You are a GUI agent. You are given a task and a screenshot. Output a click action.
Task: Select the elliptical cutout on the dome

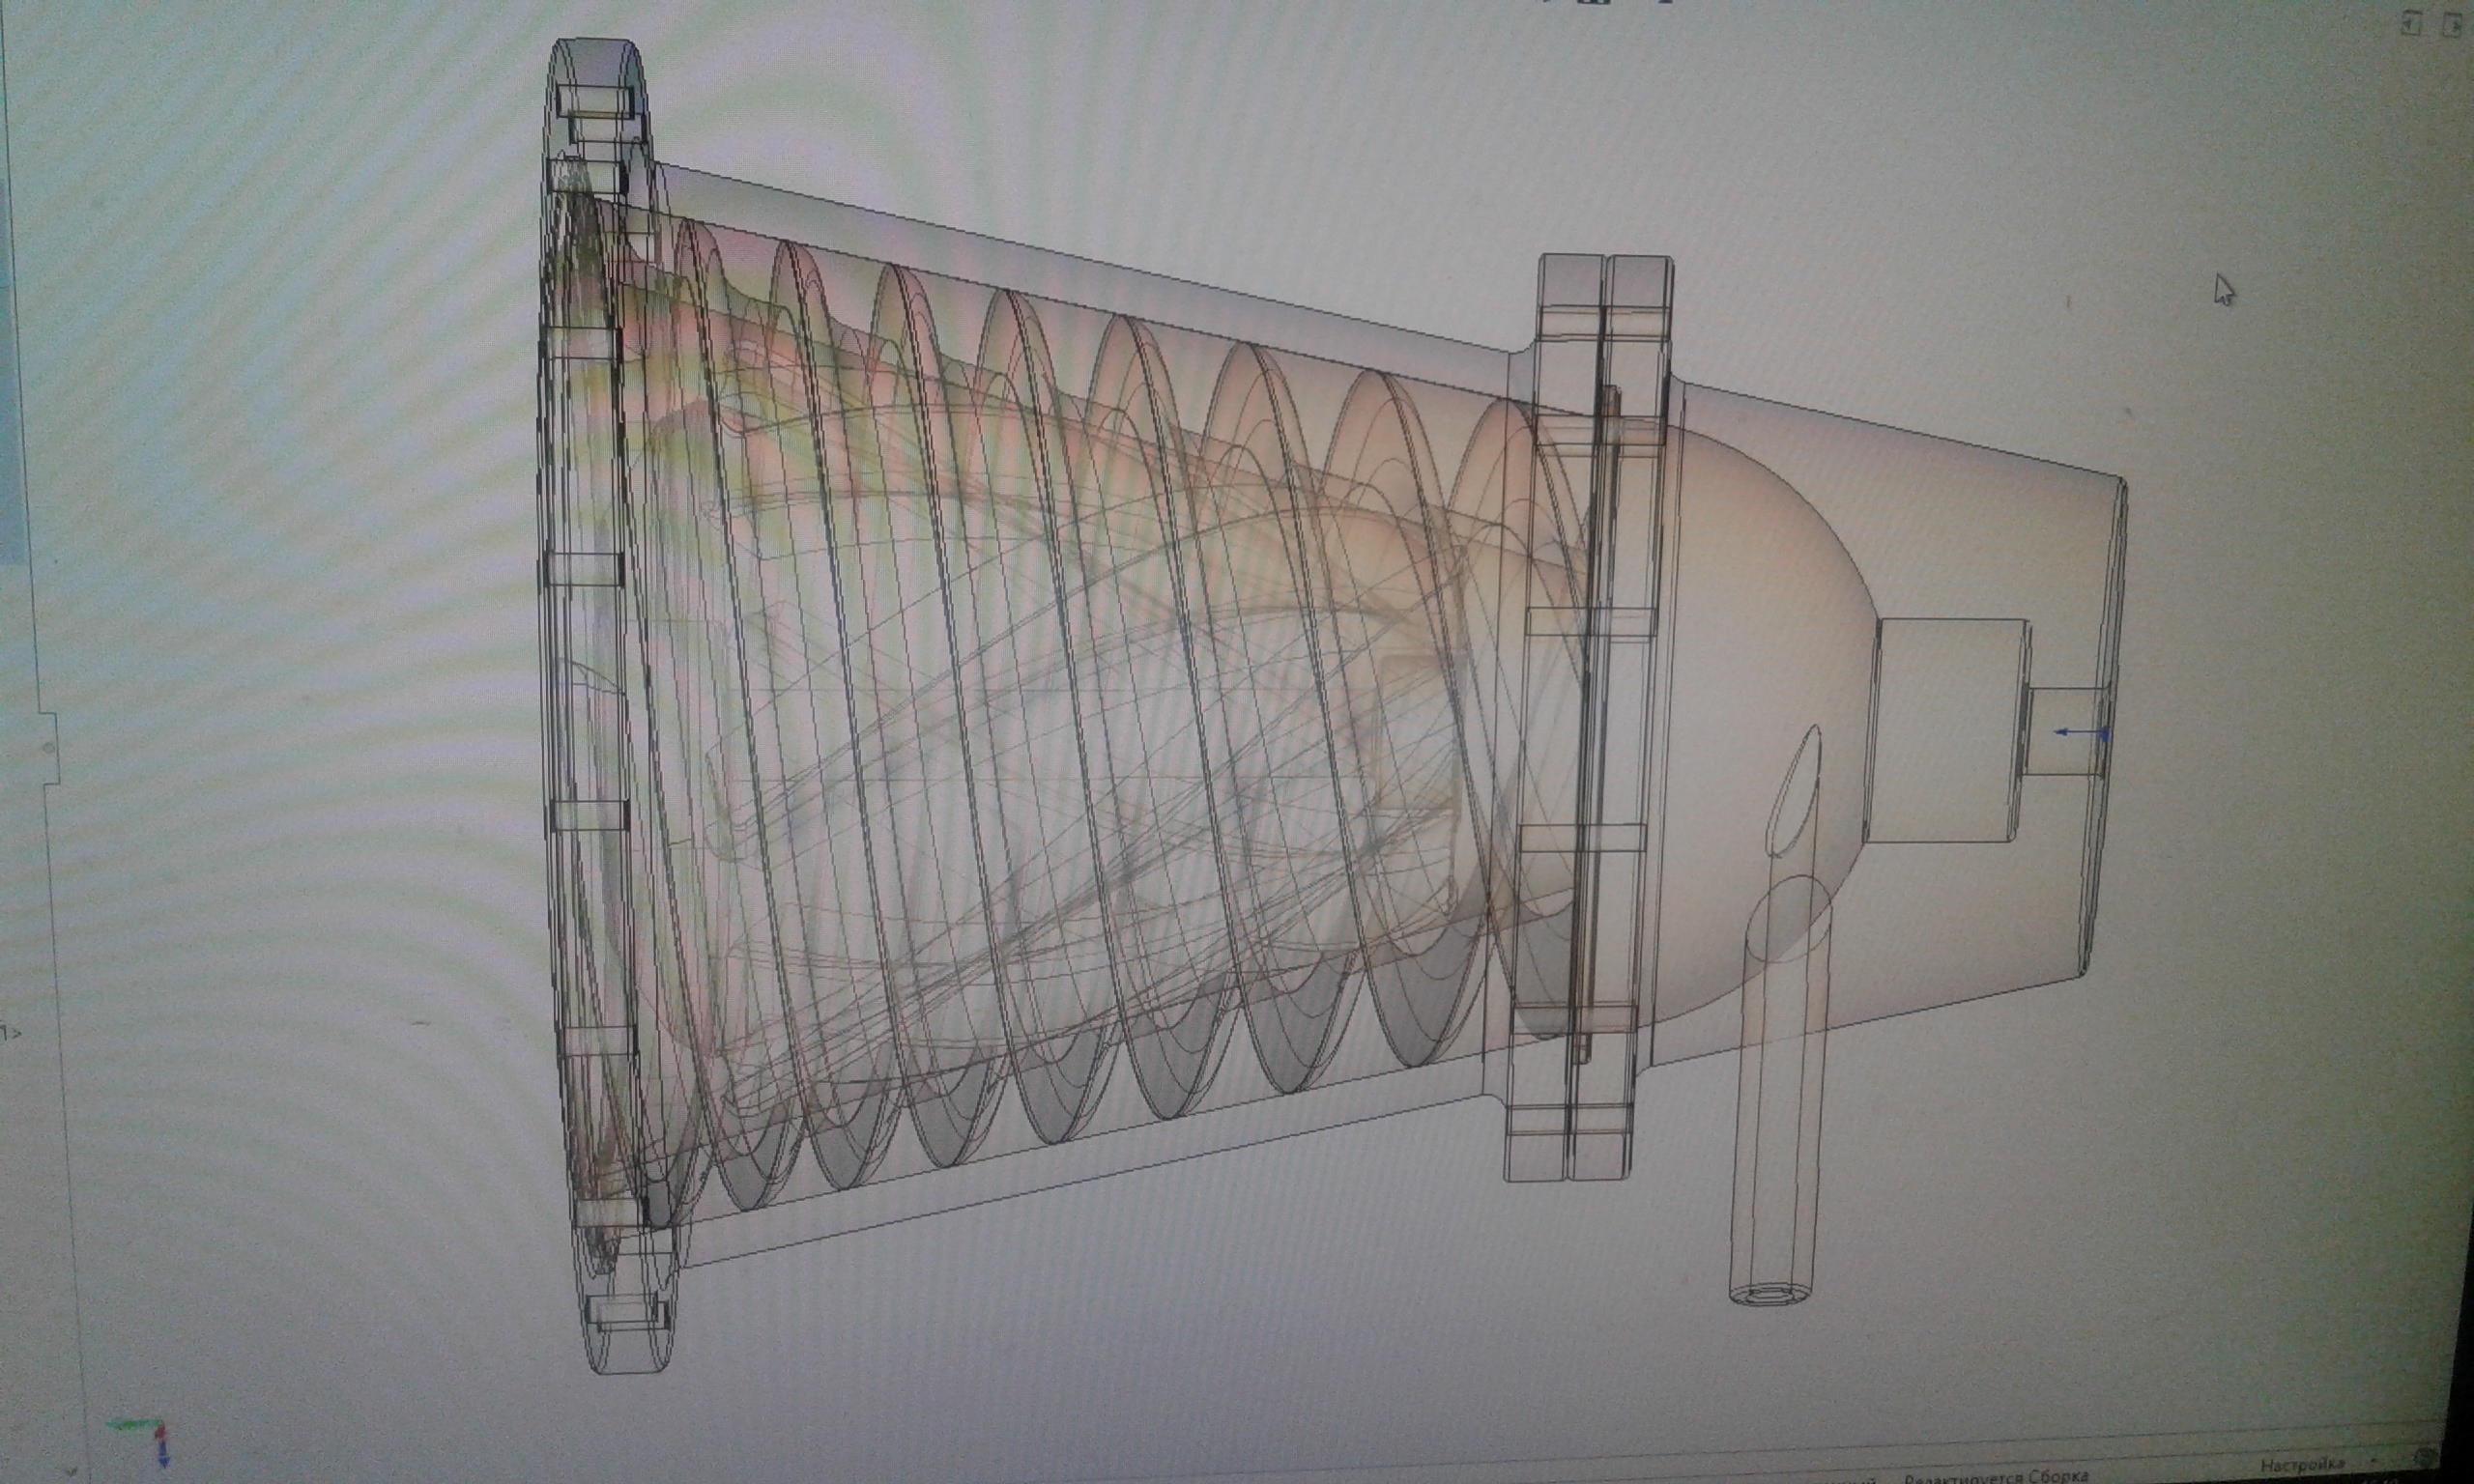pyautogui.click(x=1797, y=790)
